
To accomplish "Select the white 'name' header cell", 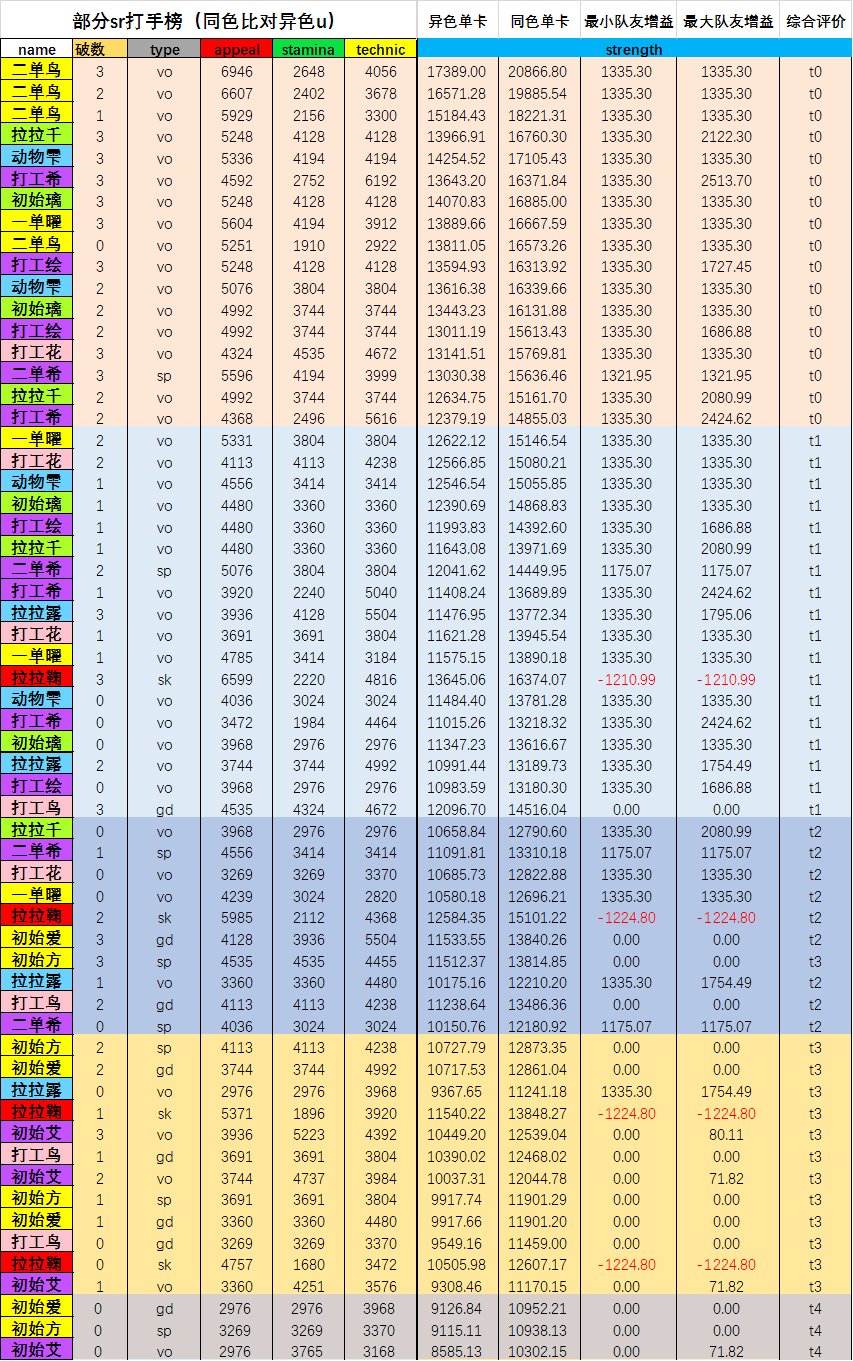I will [37, 49].
